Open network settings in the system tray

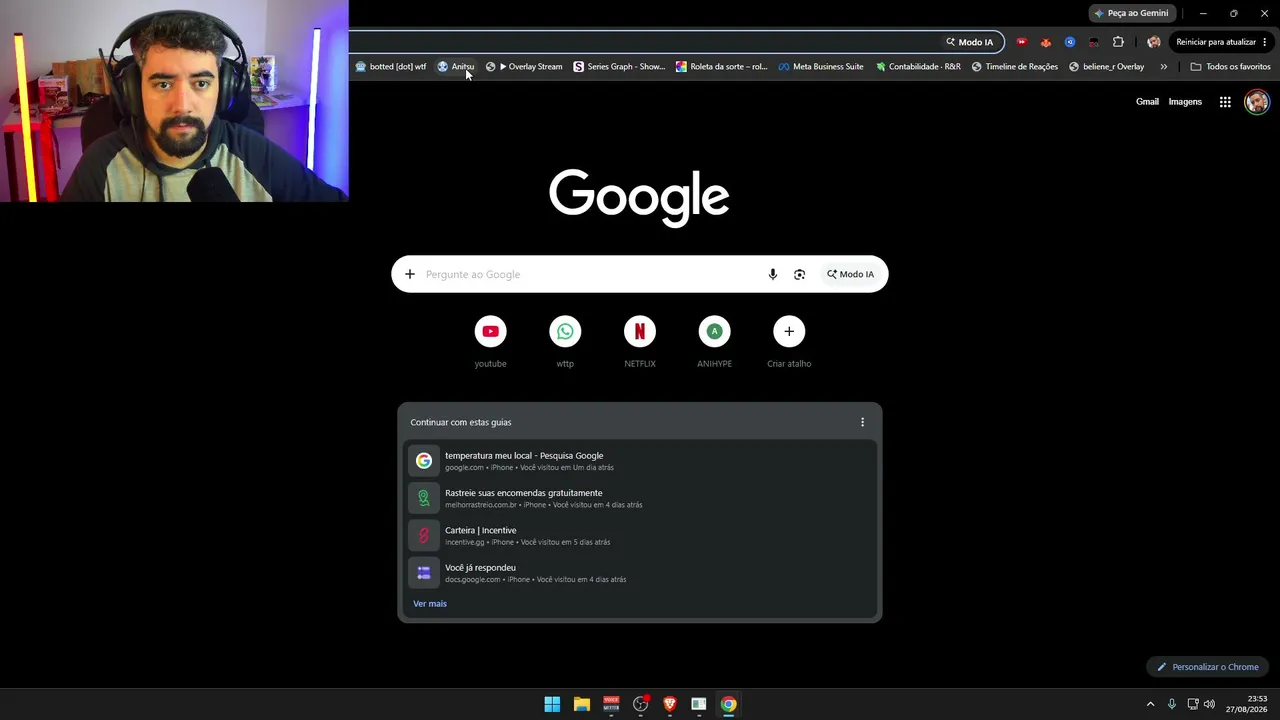tap(1192, 704)
